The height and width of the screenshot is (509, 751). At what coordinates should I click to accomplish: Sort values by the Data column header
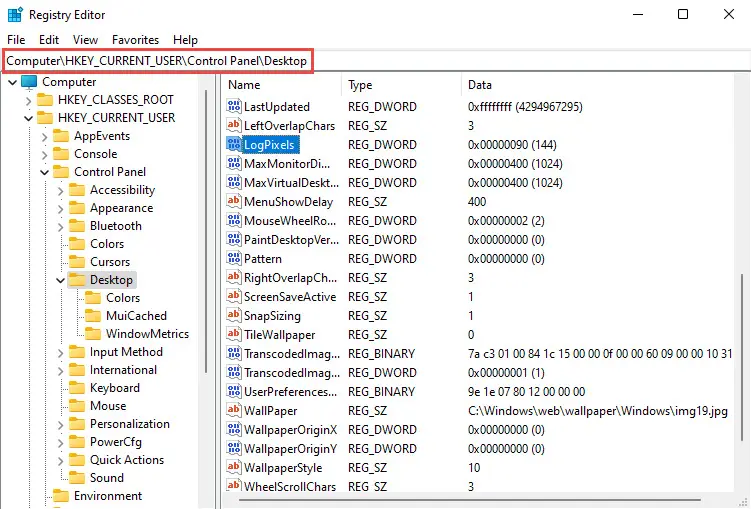coord(597,85)
